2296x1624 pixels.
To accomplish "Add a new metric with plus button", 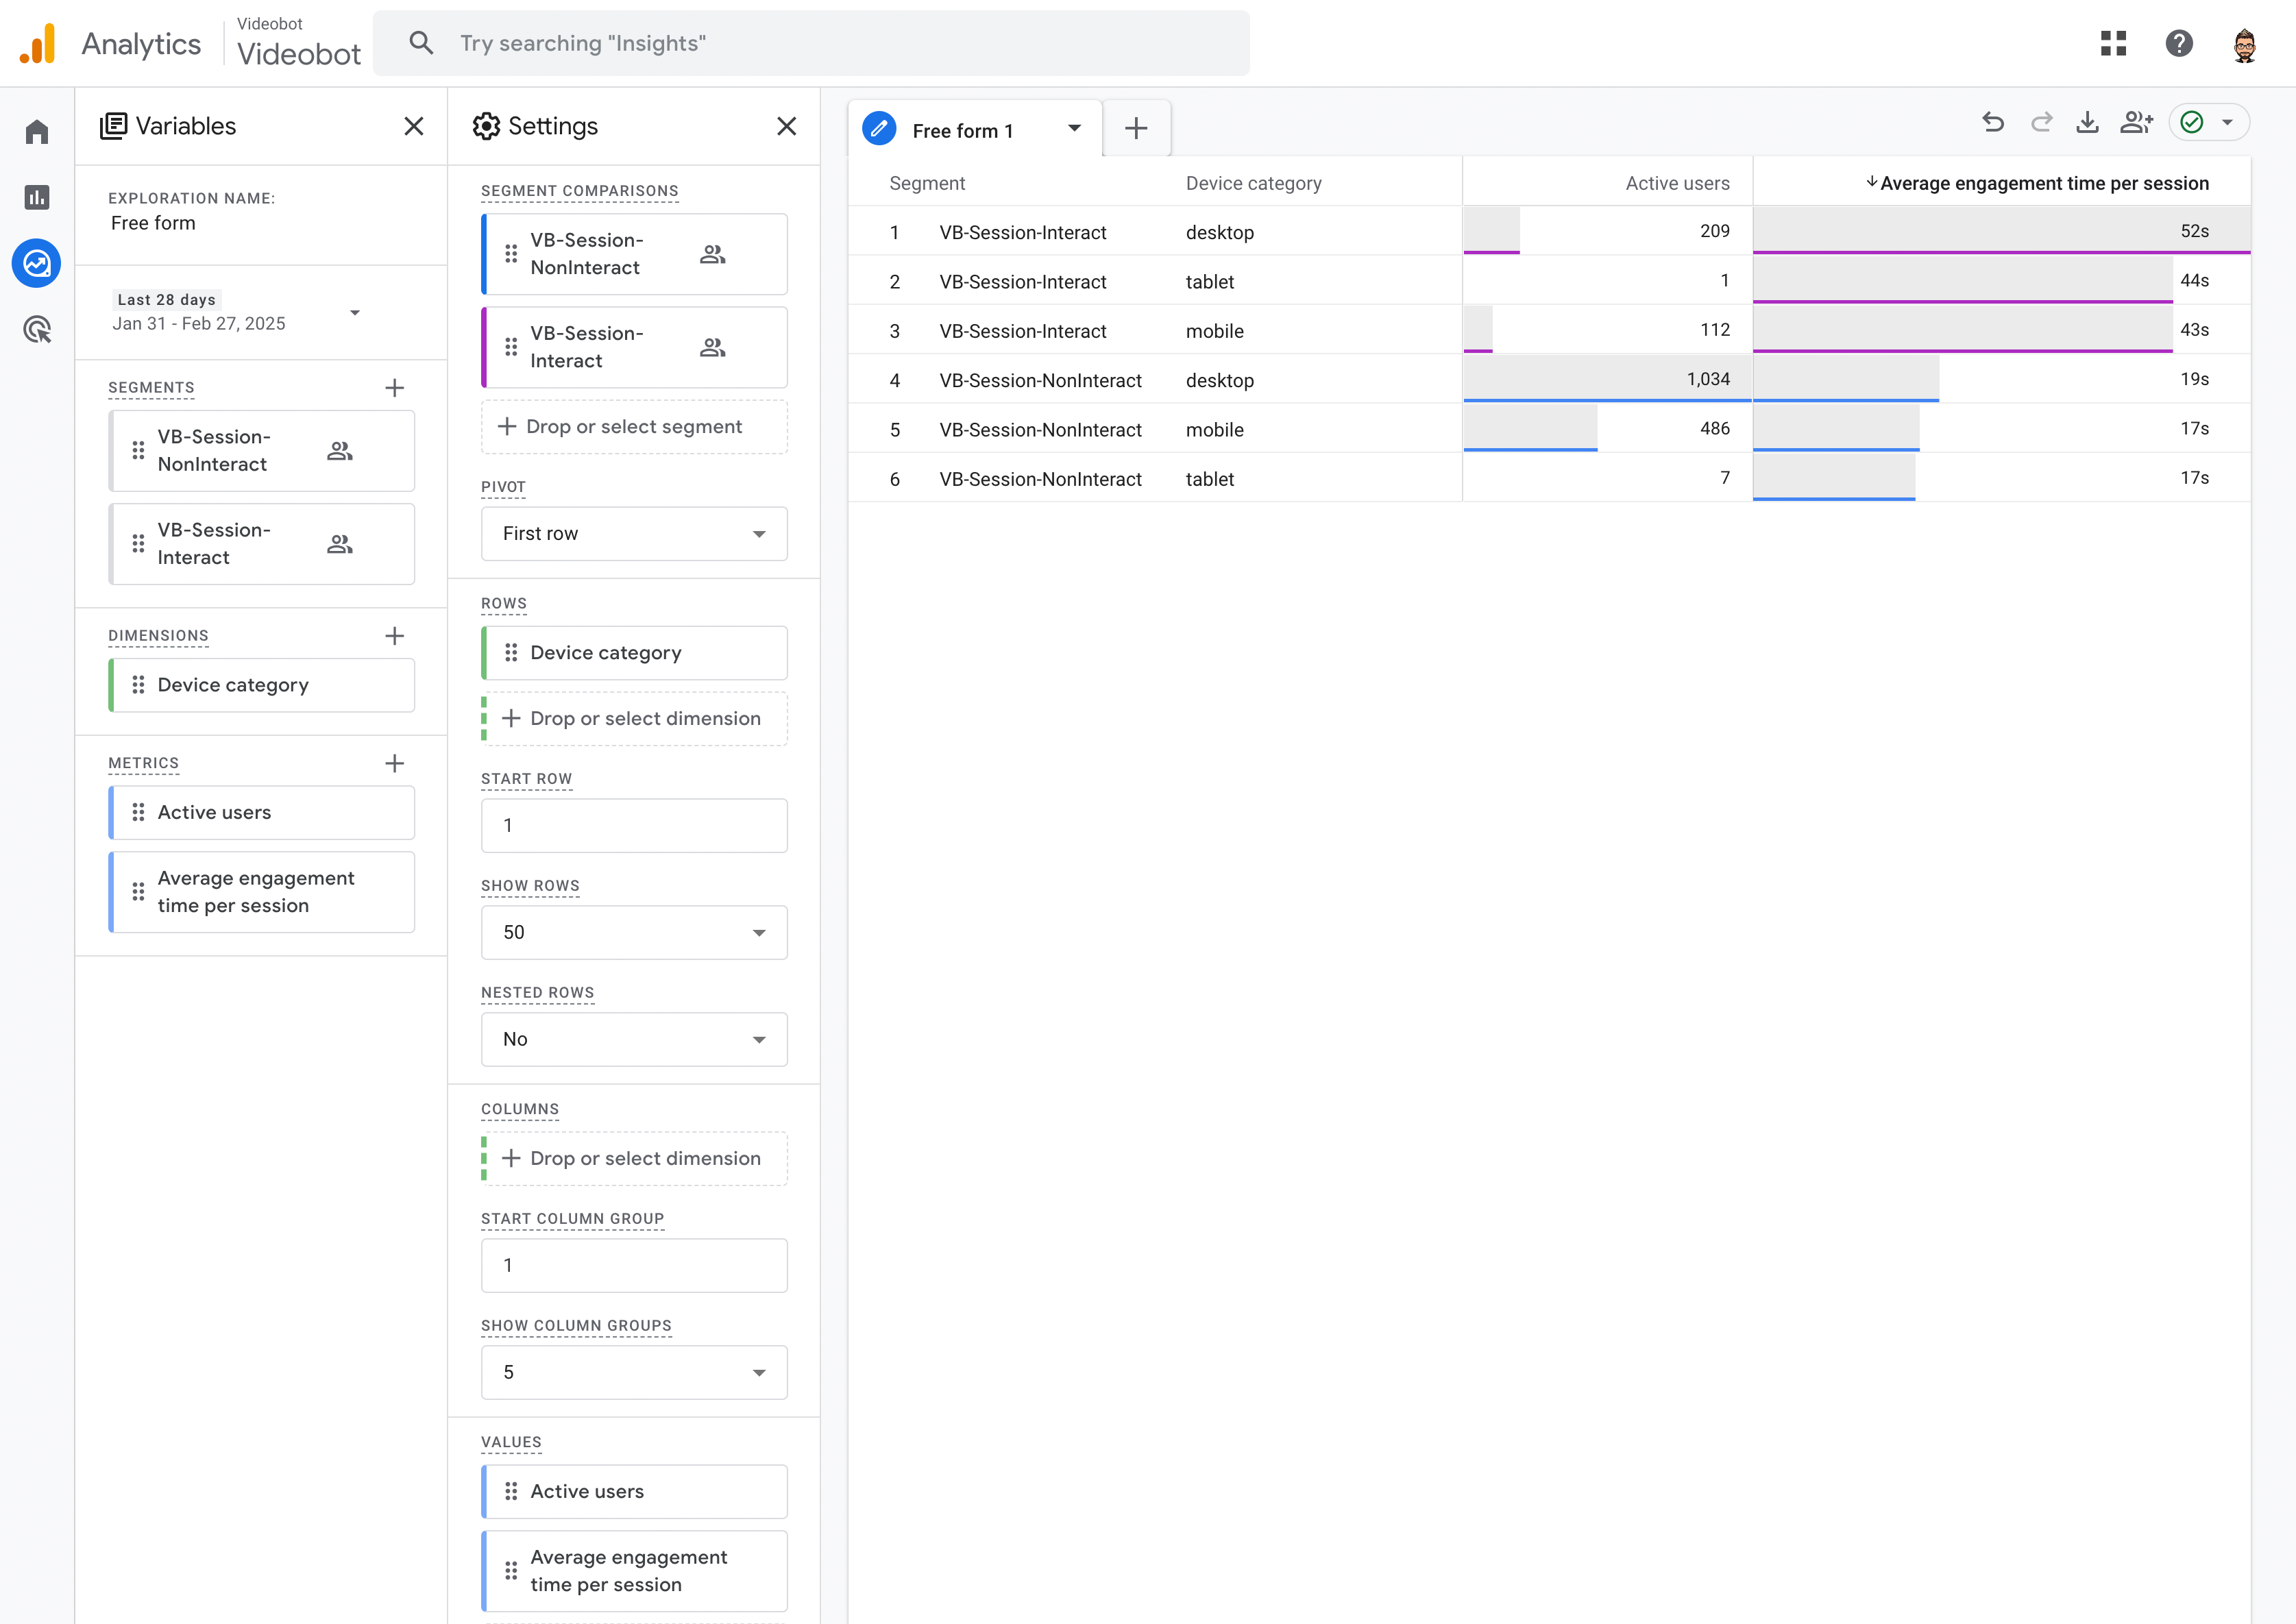I will (394, 763).
